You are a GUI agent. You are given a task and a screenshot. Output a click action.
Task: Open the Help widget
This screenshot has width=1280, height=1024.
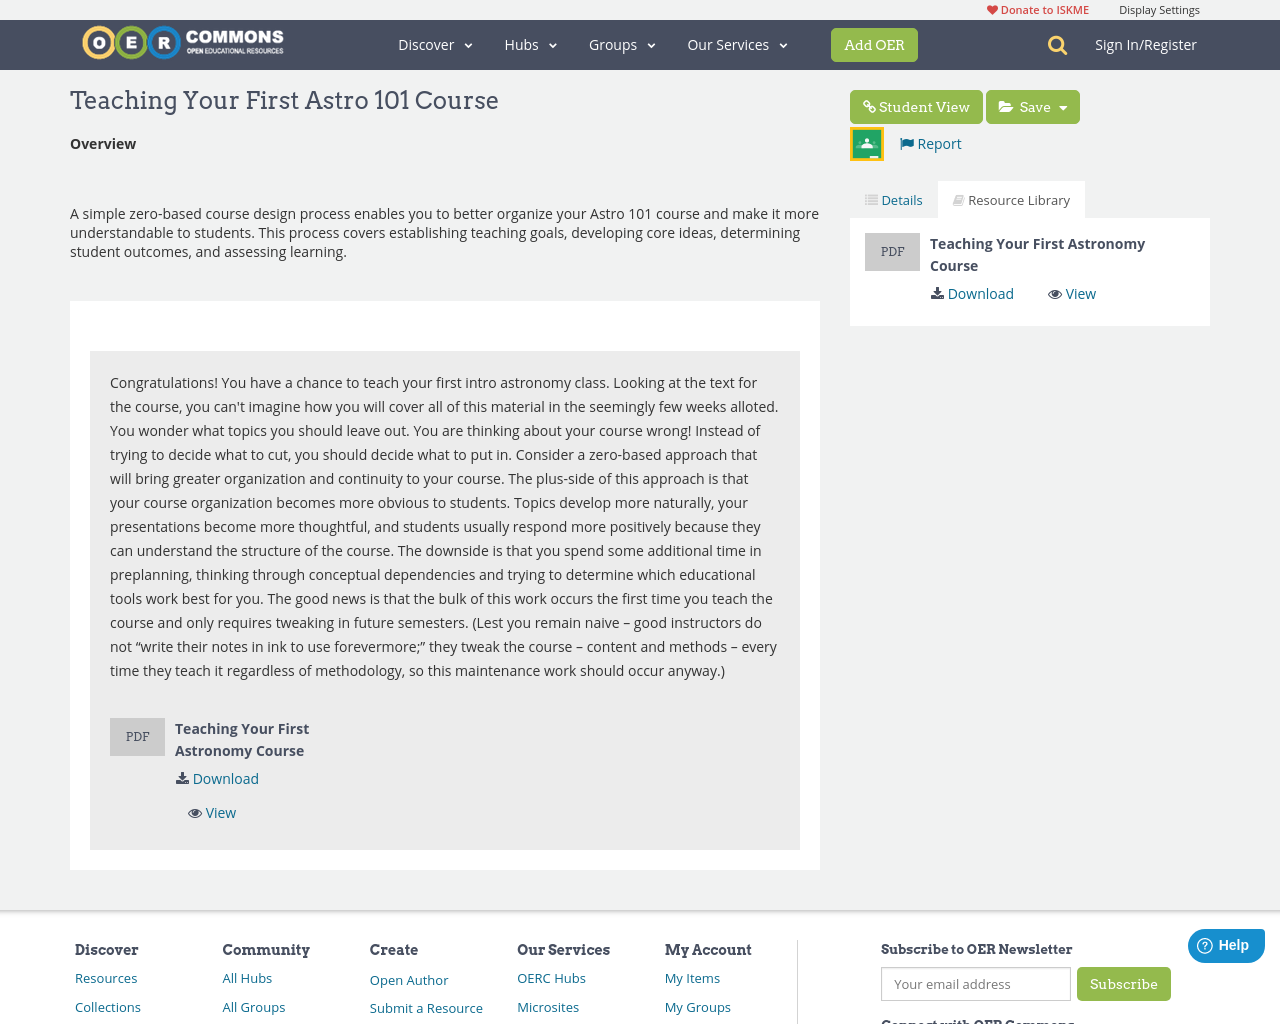(1226, 946)
